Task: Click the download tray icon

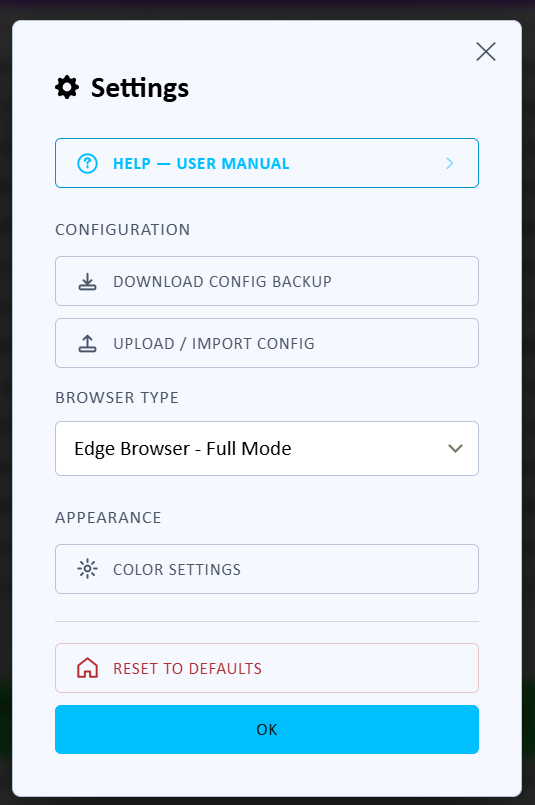Action: (x=87, y=281)
